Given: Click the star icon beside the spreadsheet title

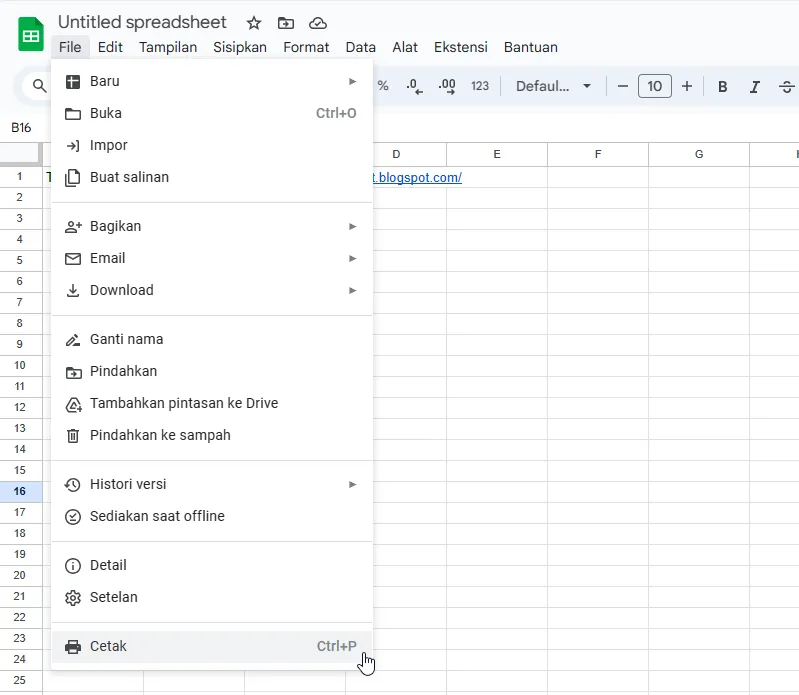Looking at the screenshot, I should coord(254,23).
